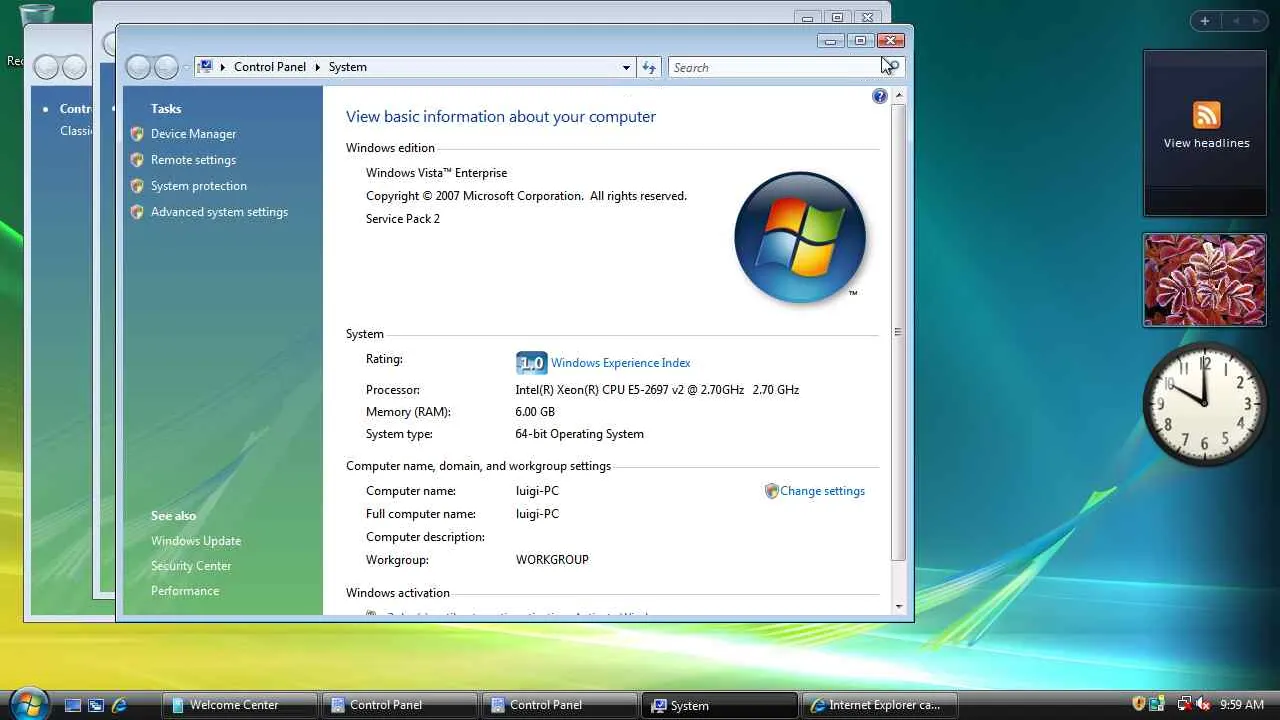Click the Switch between windows quick launch icon
Image resolution: width=1280 pixels, height=720 pixels.
(96, 705)
